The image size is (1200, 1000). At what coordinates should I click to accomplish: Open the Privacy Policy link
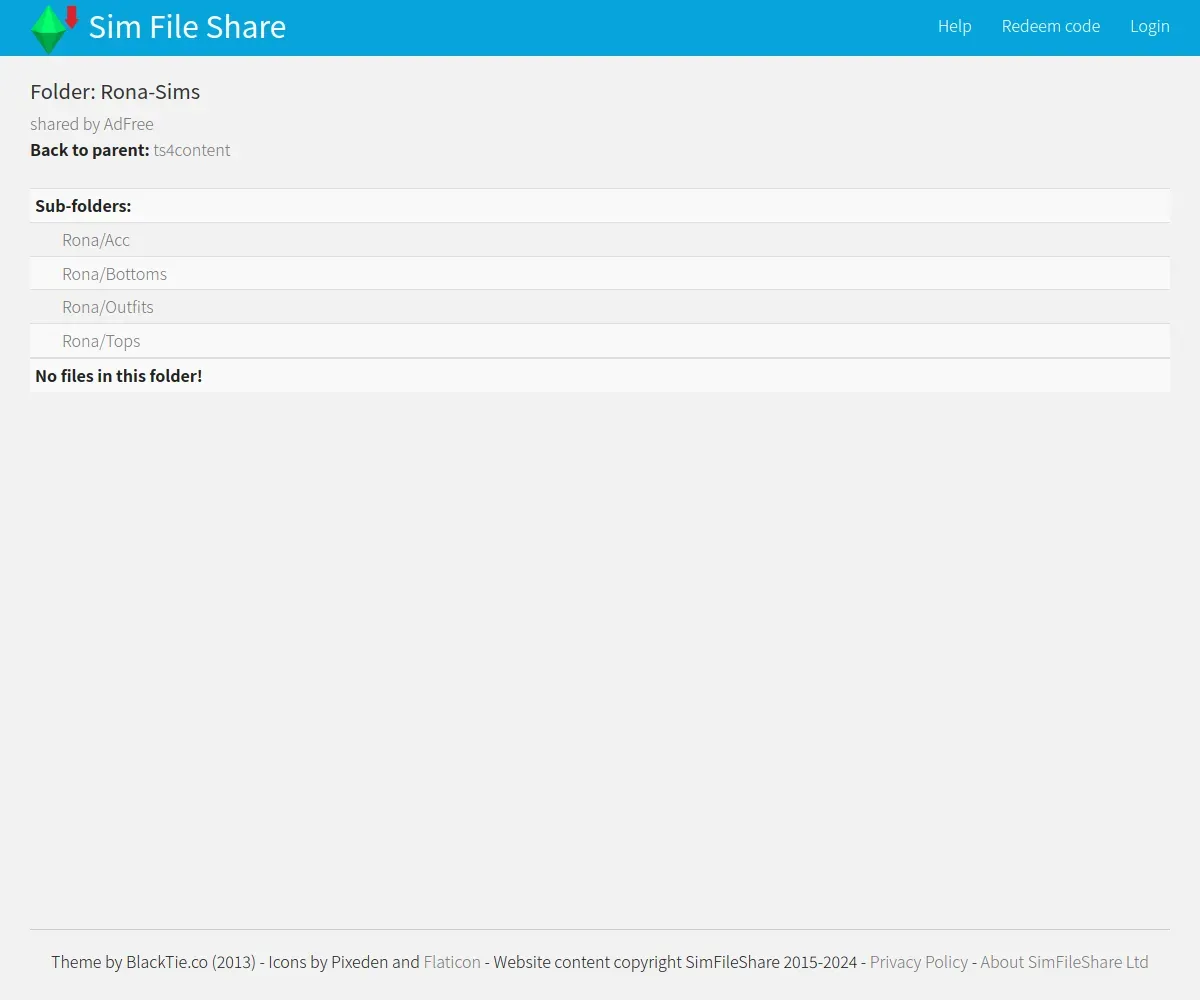(919, 962)
